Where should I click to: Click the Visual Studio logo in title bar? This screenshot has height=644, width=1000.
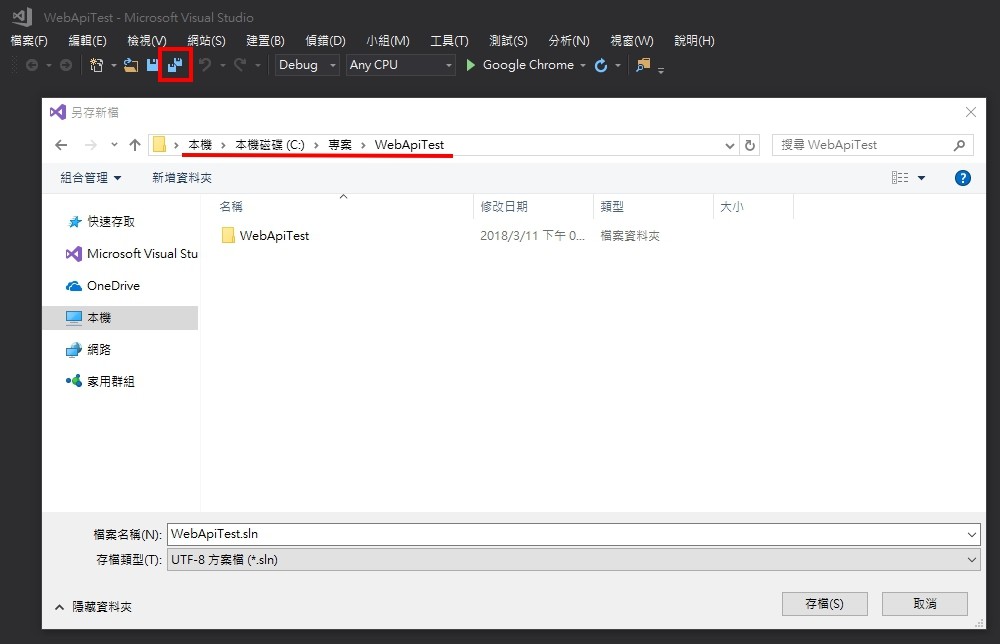[22, 17]
